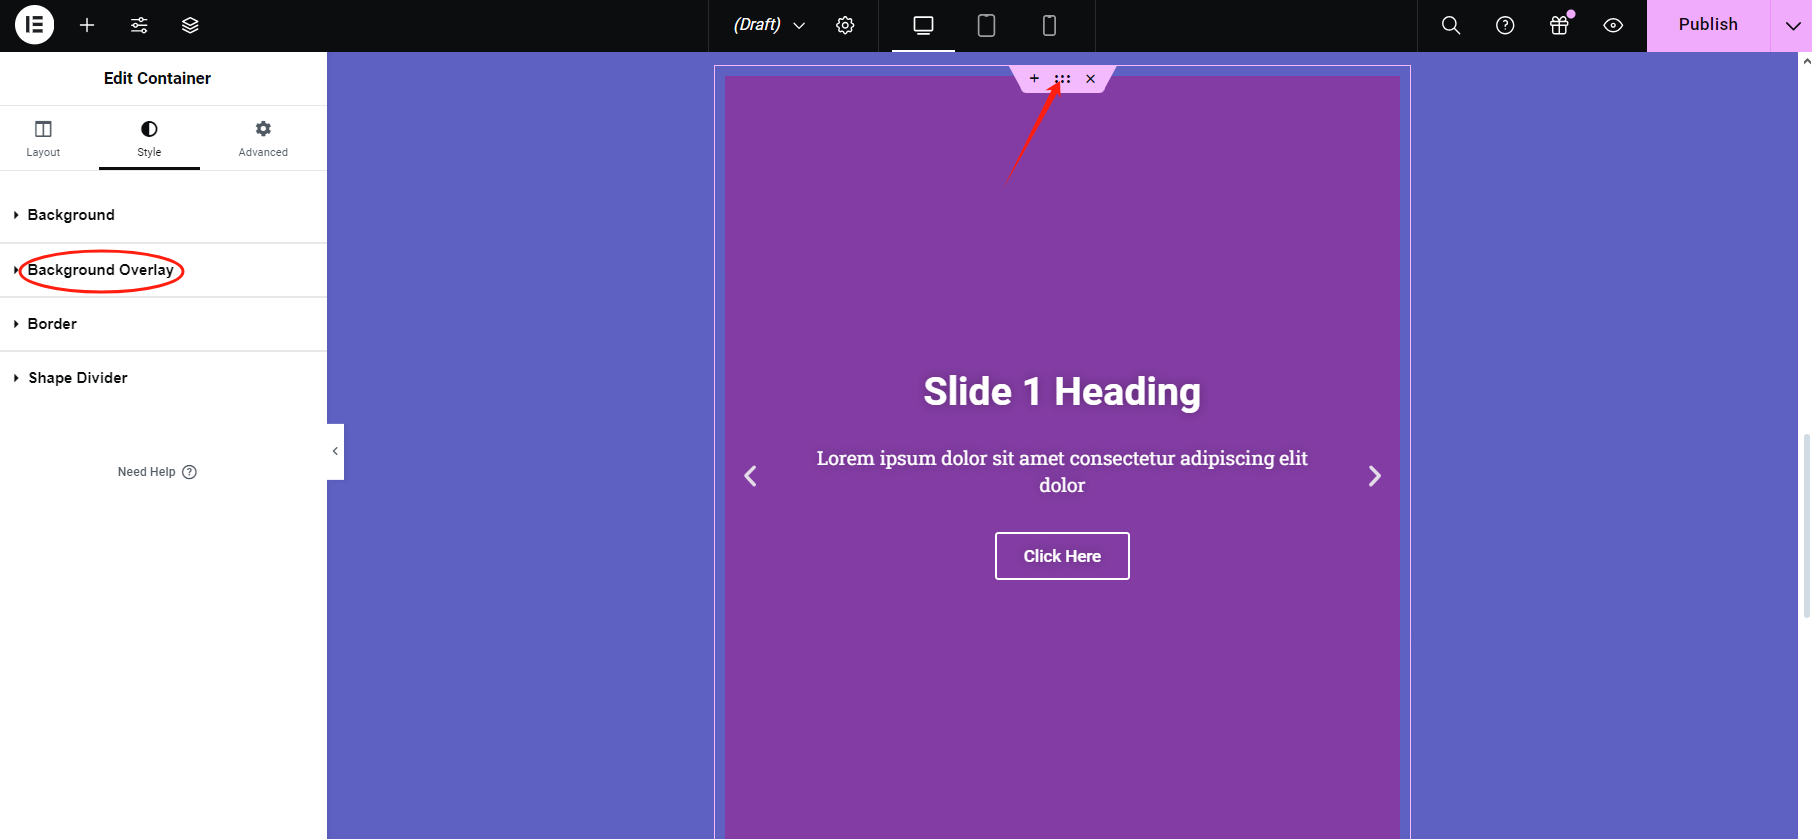Open the Help question mark icon
1812x839 pixels.
click(x=1505, y=25)
